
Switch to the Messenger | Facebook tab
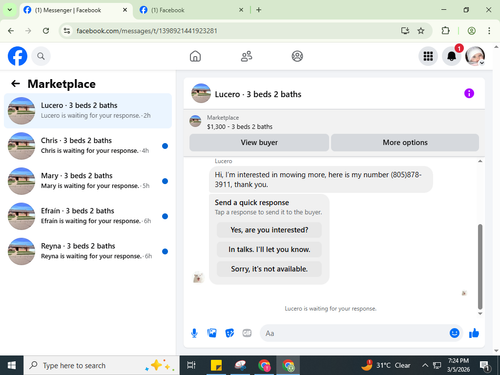(x=75, y=10)
